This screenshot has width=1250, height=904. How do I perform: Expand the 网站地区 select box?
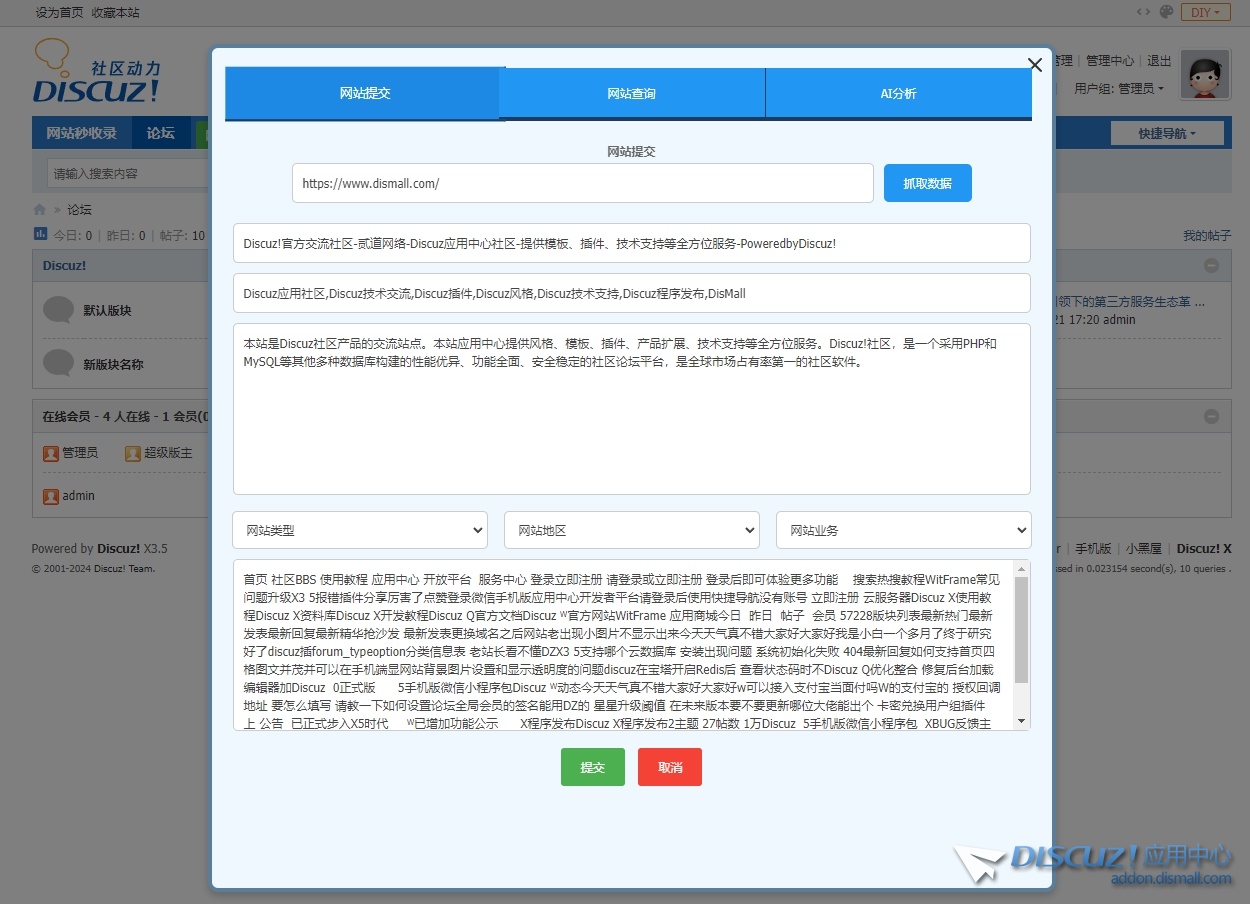coord(632,530)
